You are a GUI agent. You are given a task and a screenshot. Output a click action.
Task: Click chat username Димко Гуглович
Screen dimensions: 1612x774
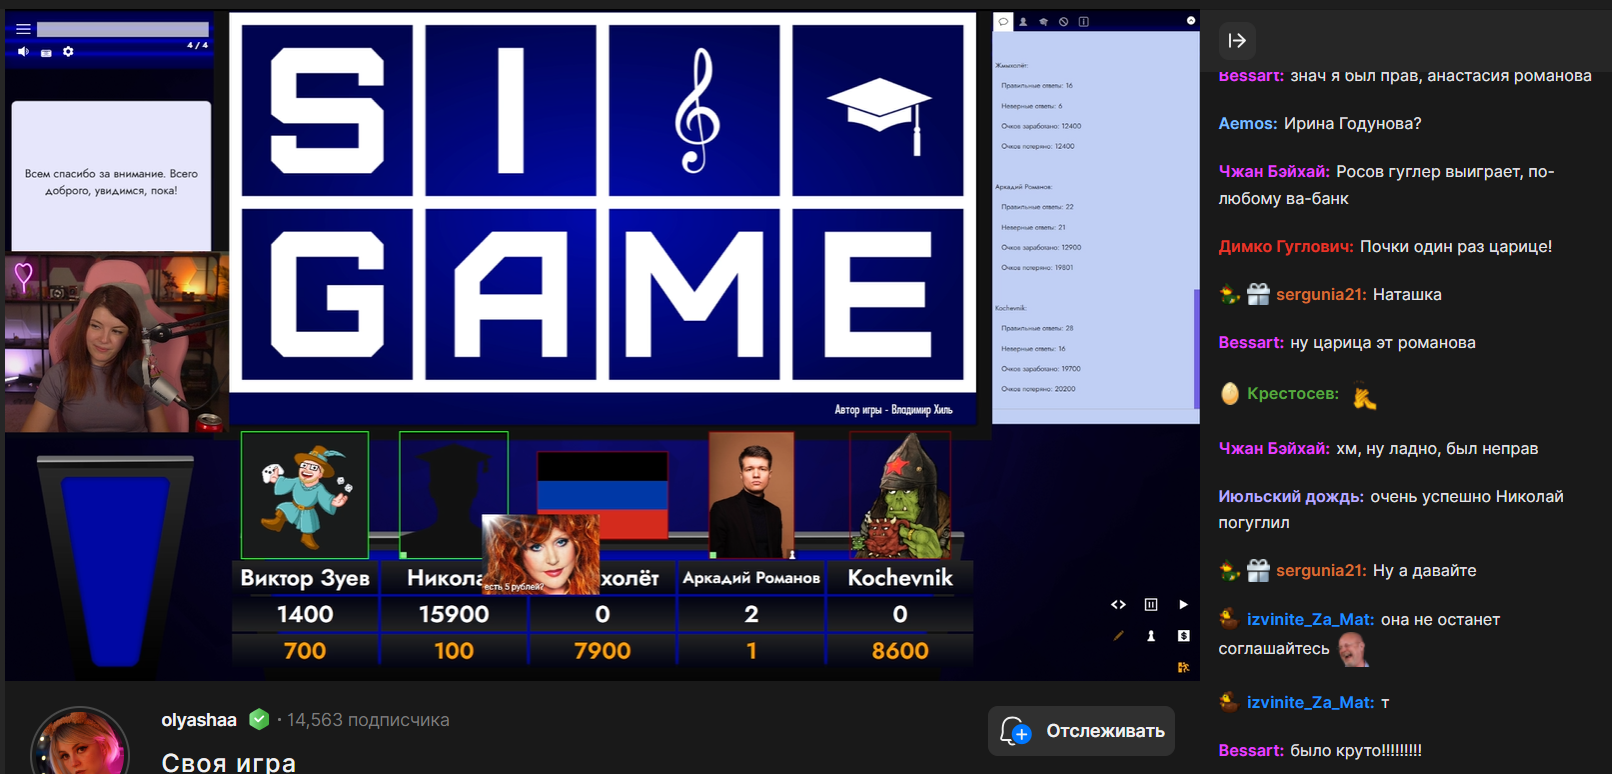coord(1286,246)
